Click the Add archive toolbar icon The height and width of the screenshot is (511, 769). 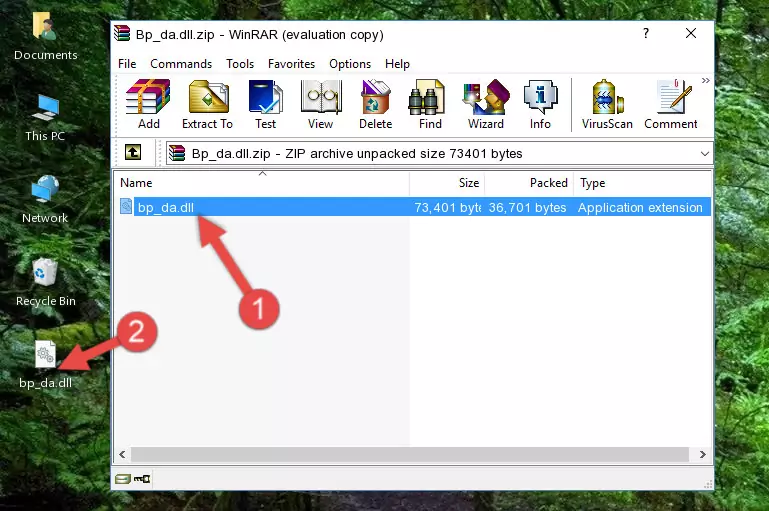tap(148, 104)
